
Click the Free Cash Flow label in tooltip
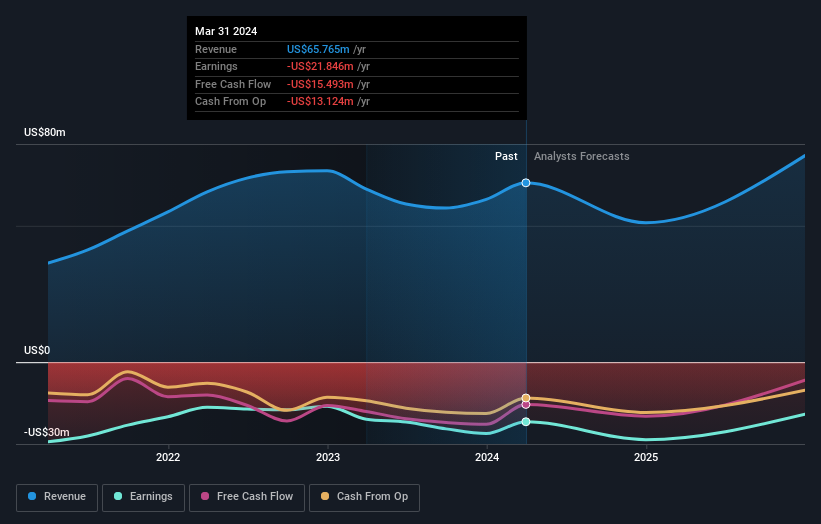(233, 84)
